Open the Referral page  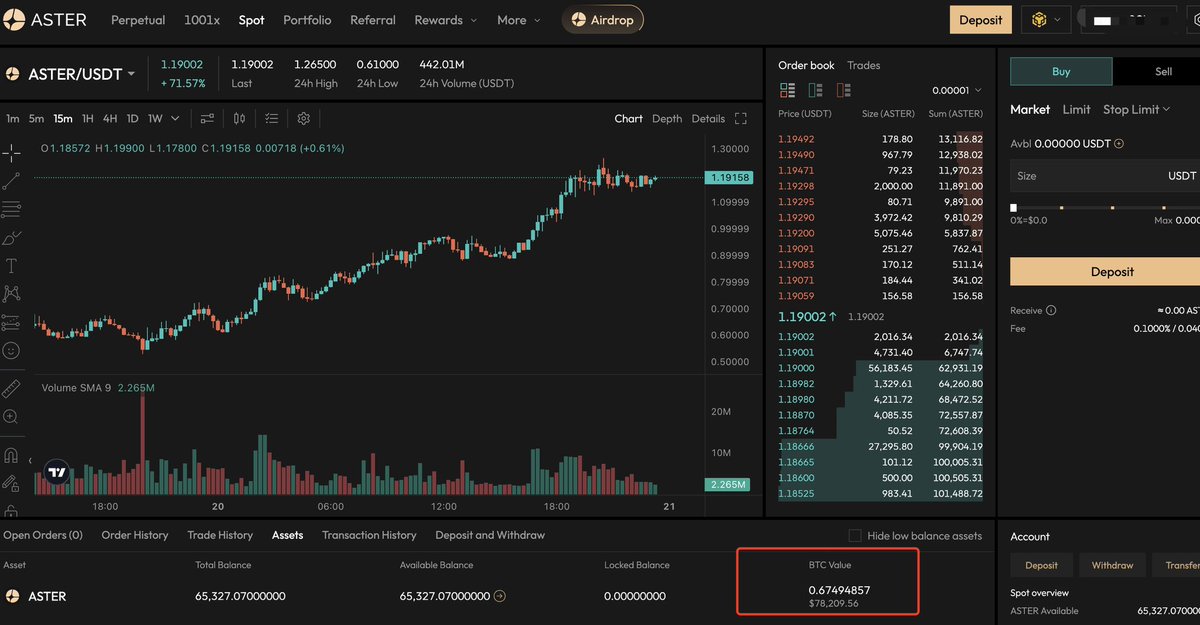click(x=373, y=20)
